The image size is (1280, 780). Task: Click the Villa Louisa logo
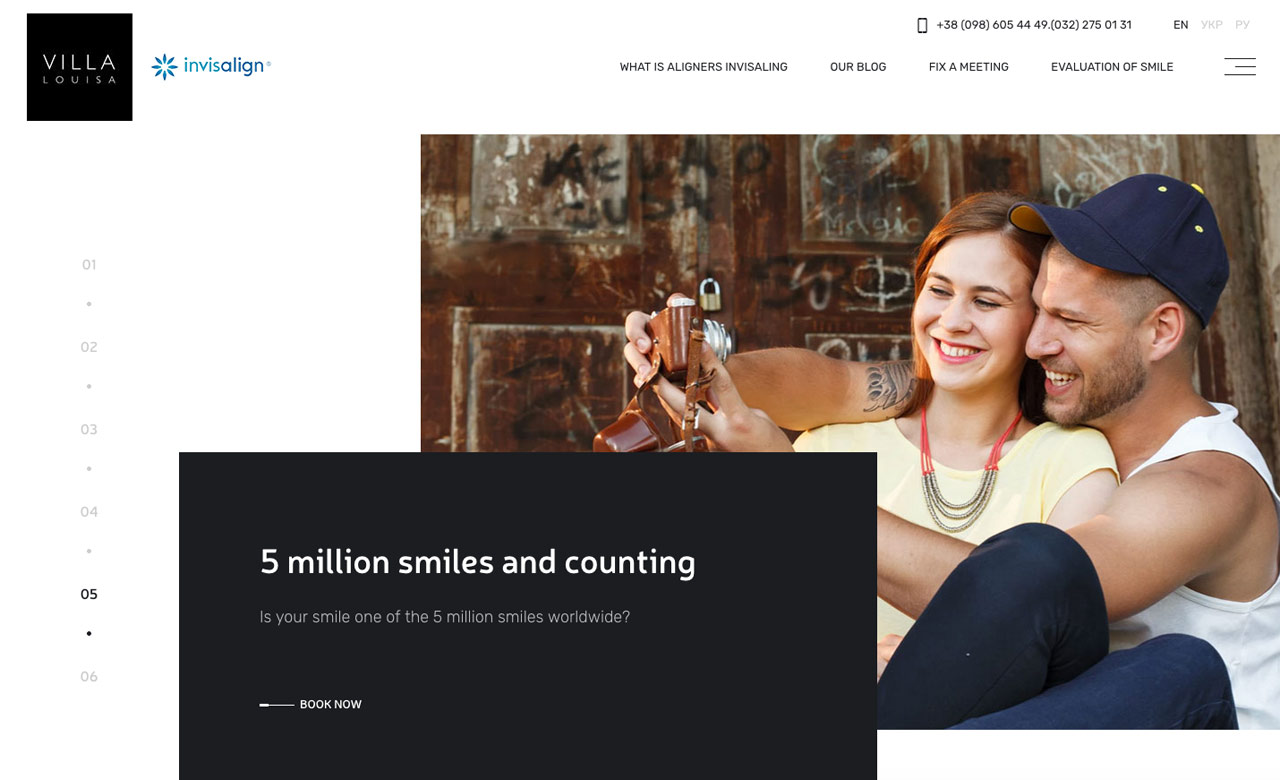pyautogui.click(x=80, y=67)
